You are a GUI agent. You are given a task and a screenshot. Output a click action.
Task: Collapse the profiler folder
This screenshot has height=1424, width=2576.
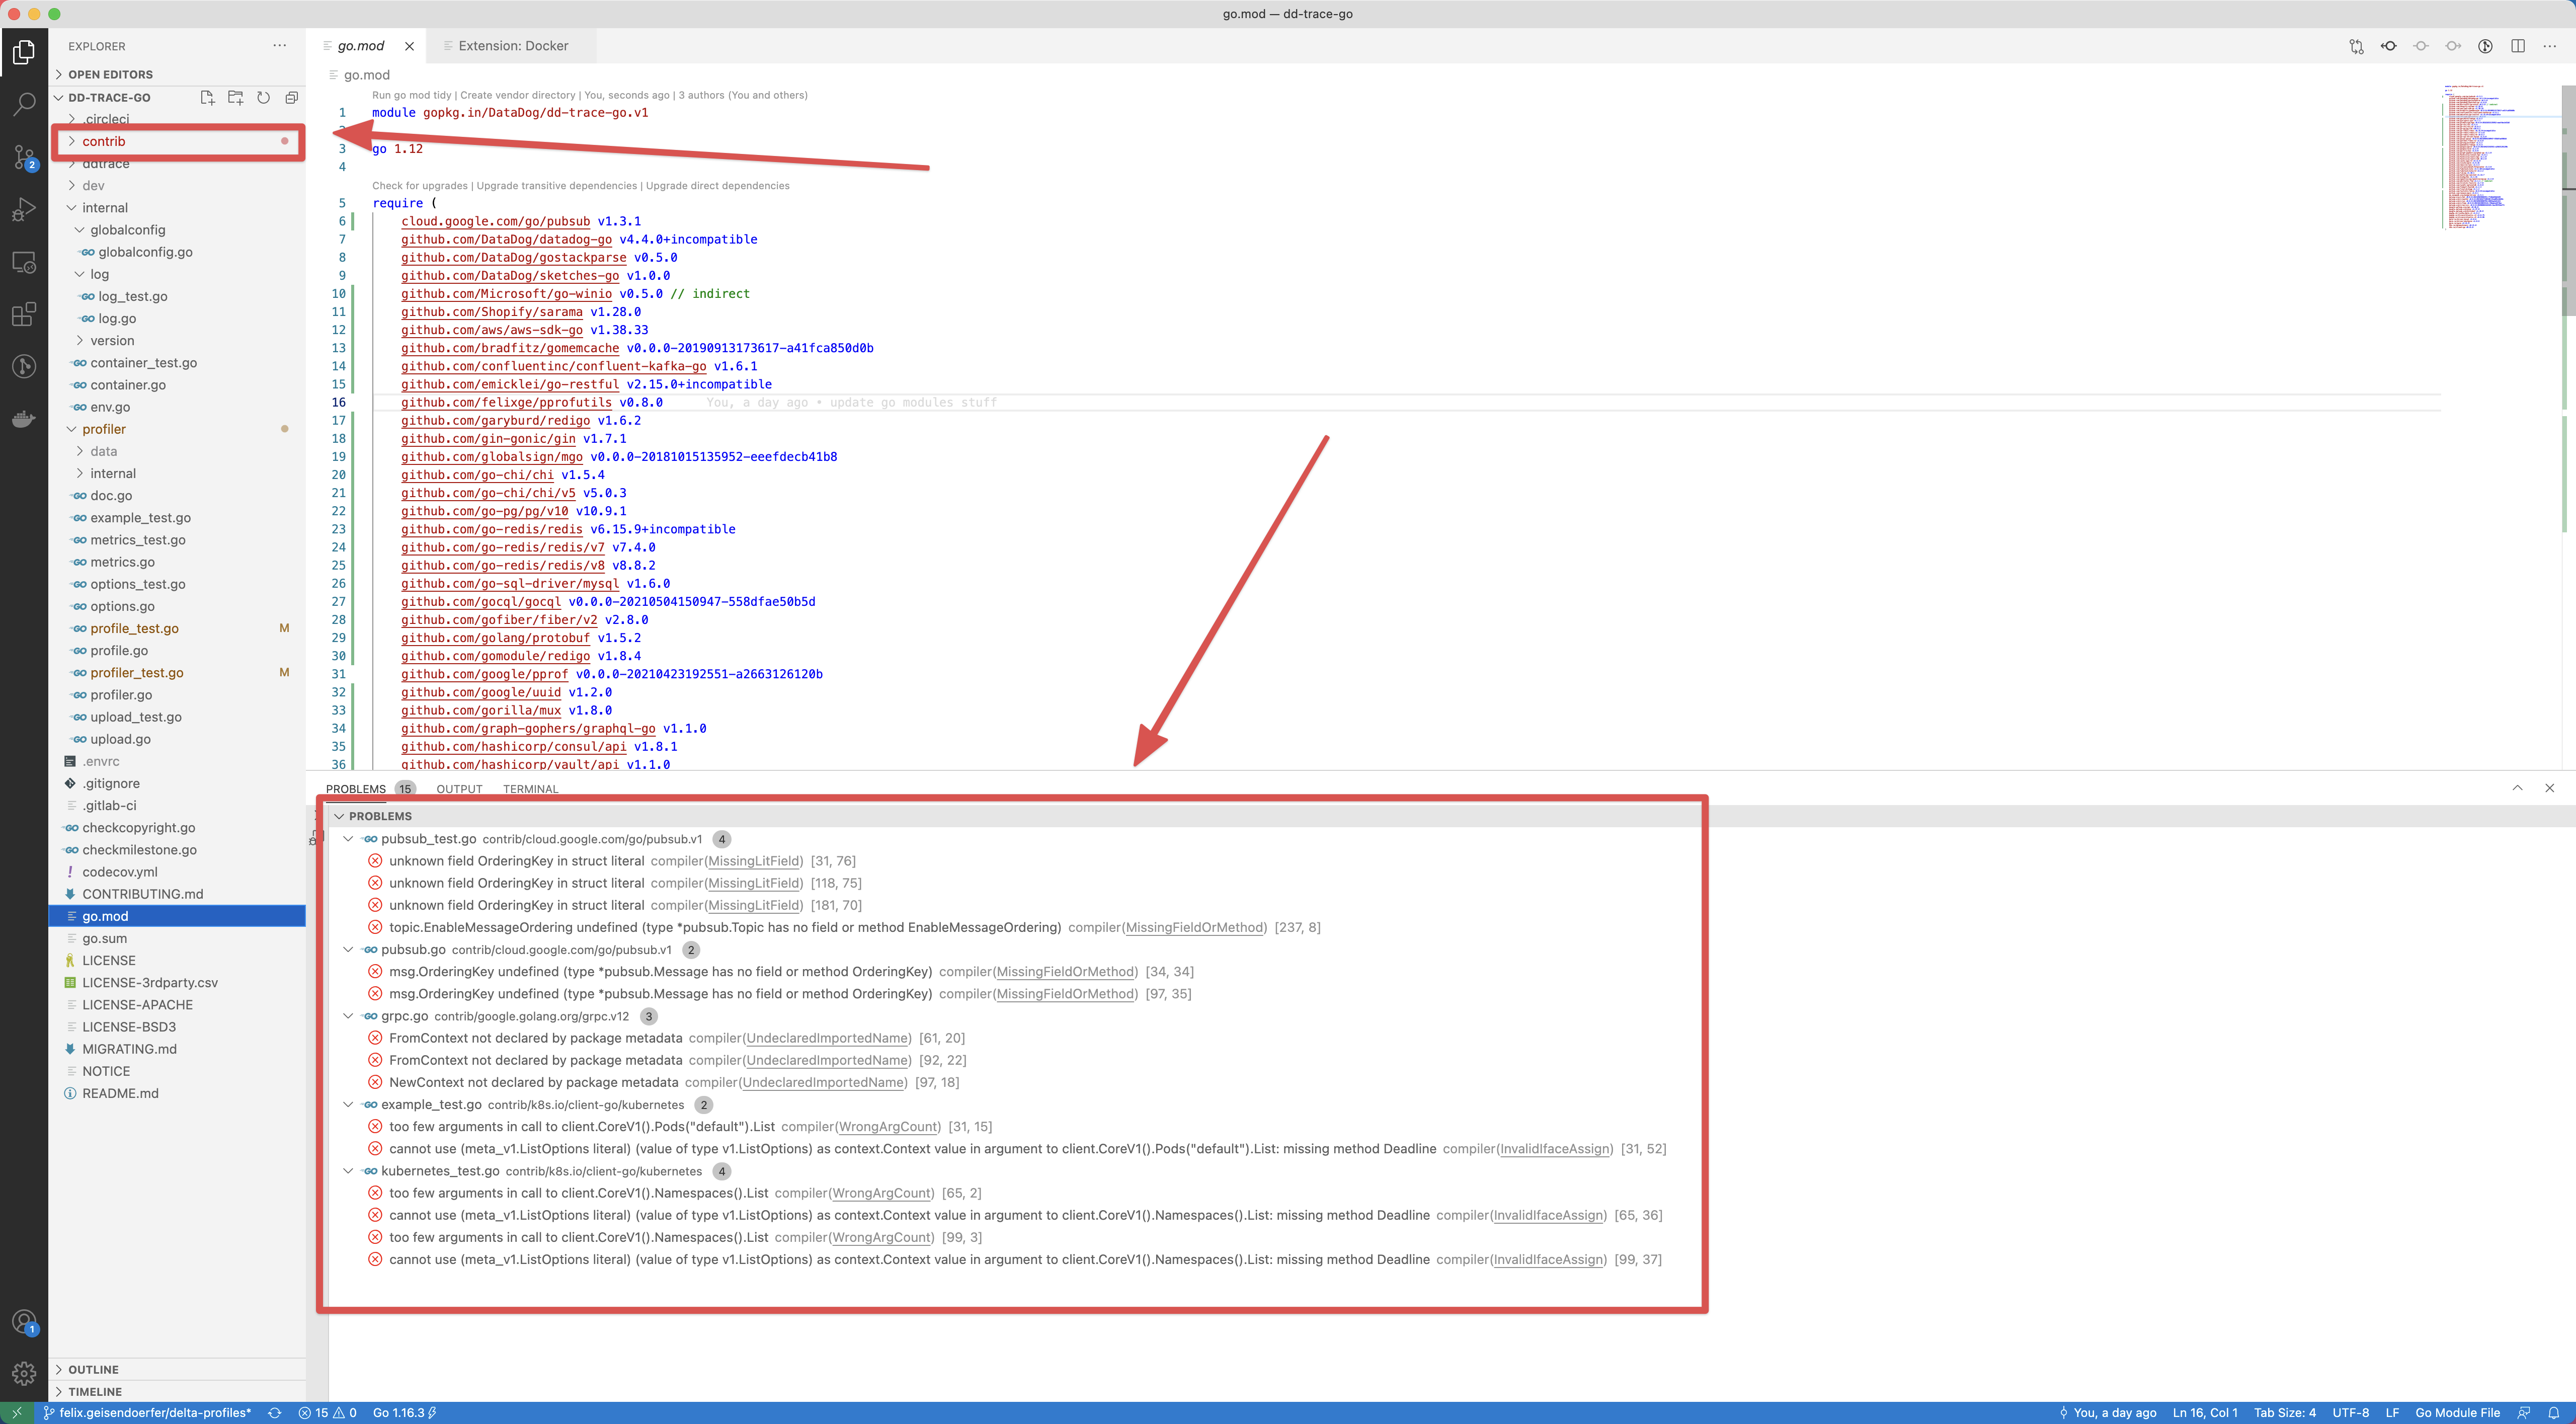point(103,429)
